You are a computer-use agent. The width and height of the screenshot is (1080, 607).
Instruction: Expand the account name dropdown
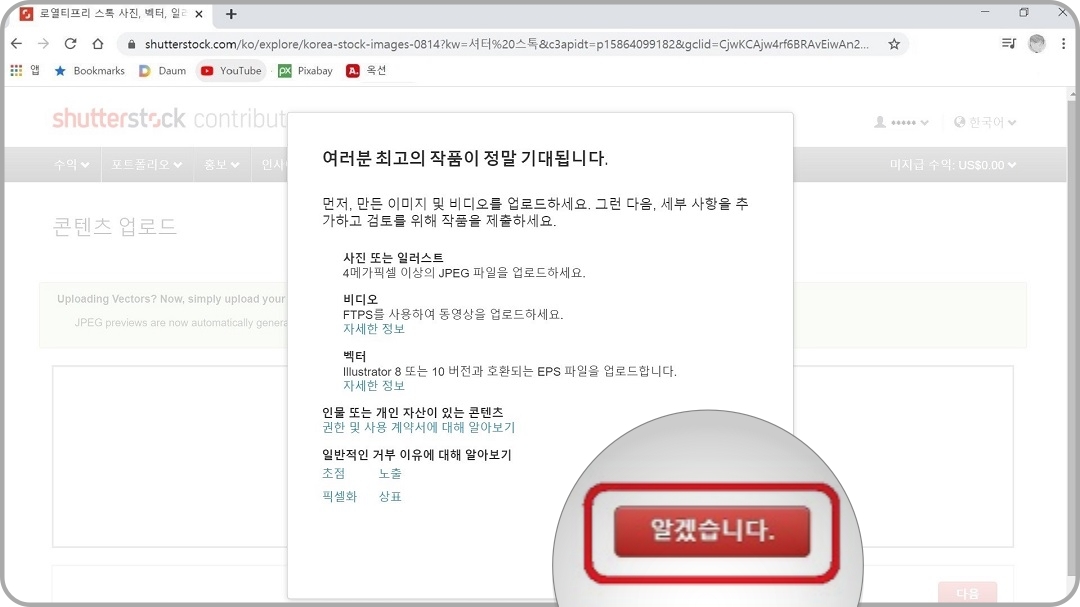click(900, 122)
